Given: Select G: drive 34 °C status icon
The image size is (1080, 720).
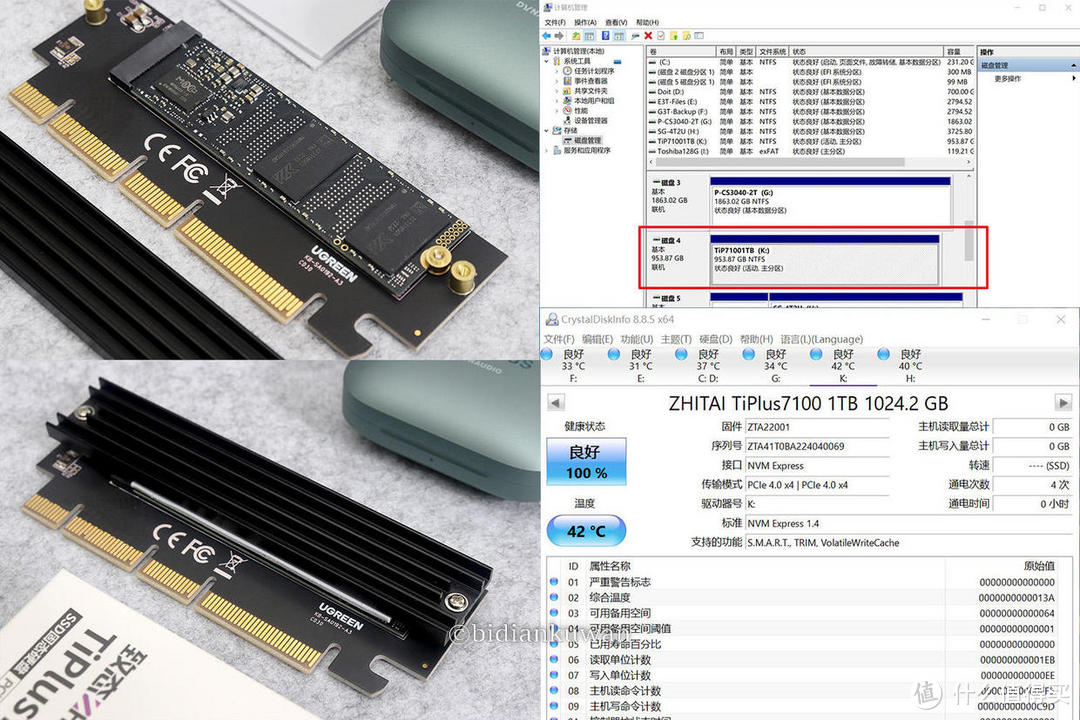Looking at the screenshot, I should pyautogui.click(x=749, y=354).
